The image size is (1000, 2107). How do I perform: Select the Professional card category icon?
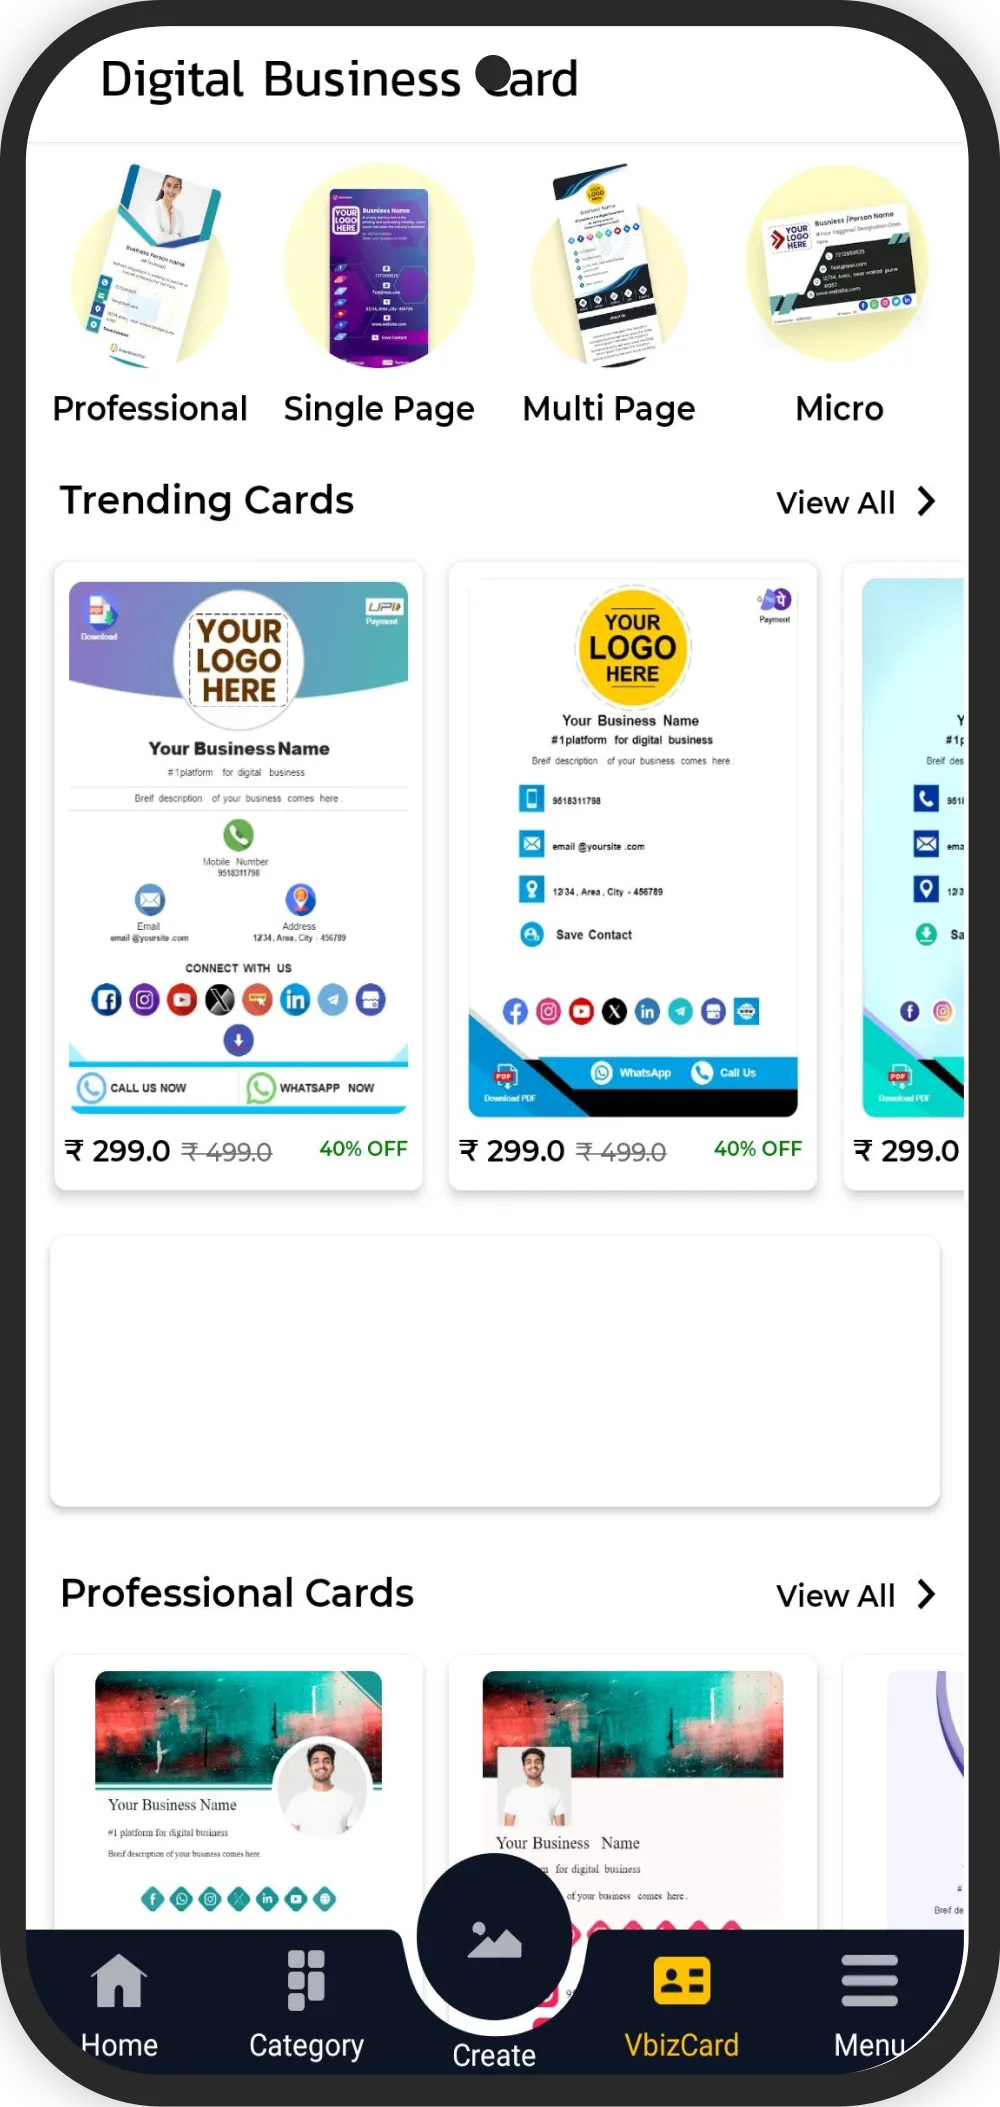[x=150, y=267]
